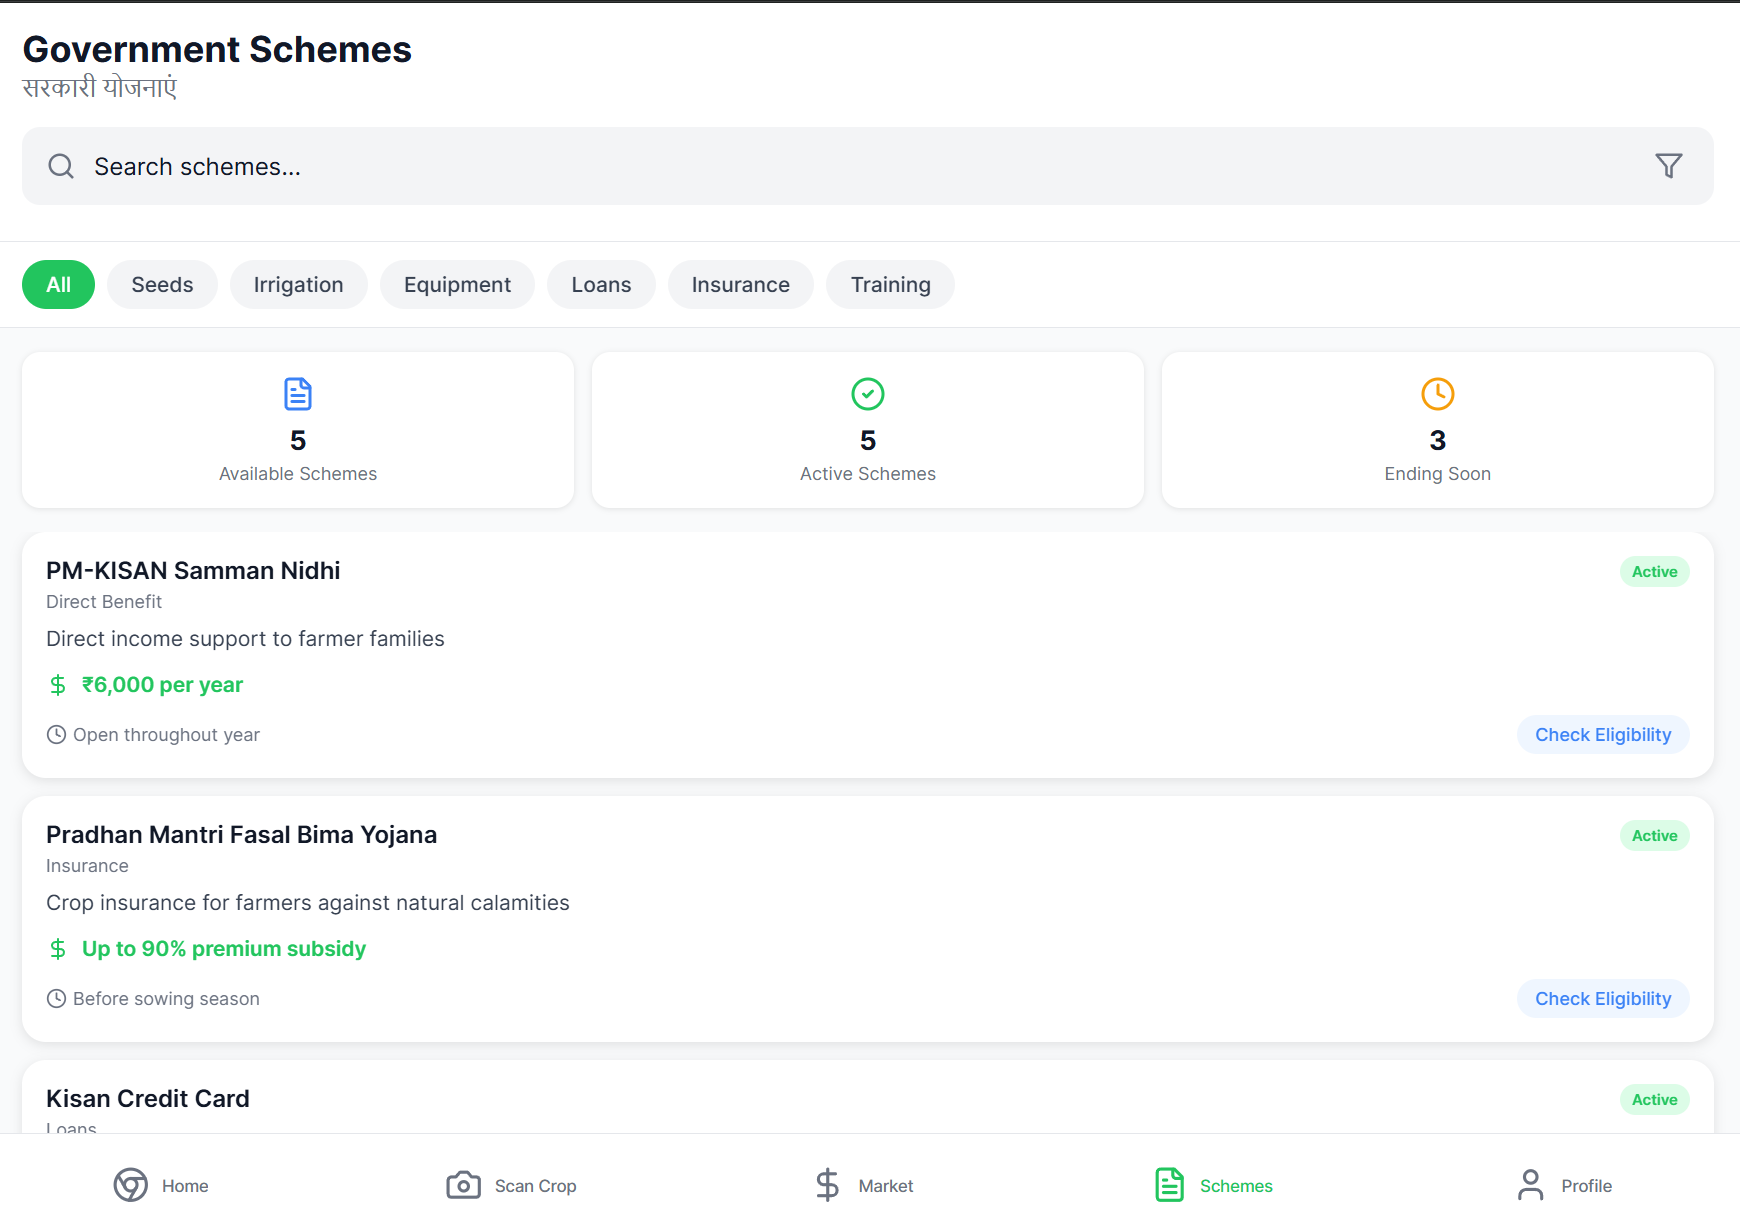Image resolution: width=1740 pixels, height=1231 pixels.
Task: Click the Active Schemes checkmark icon
Action: pos(868,394)
